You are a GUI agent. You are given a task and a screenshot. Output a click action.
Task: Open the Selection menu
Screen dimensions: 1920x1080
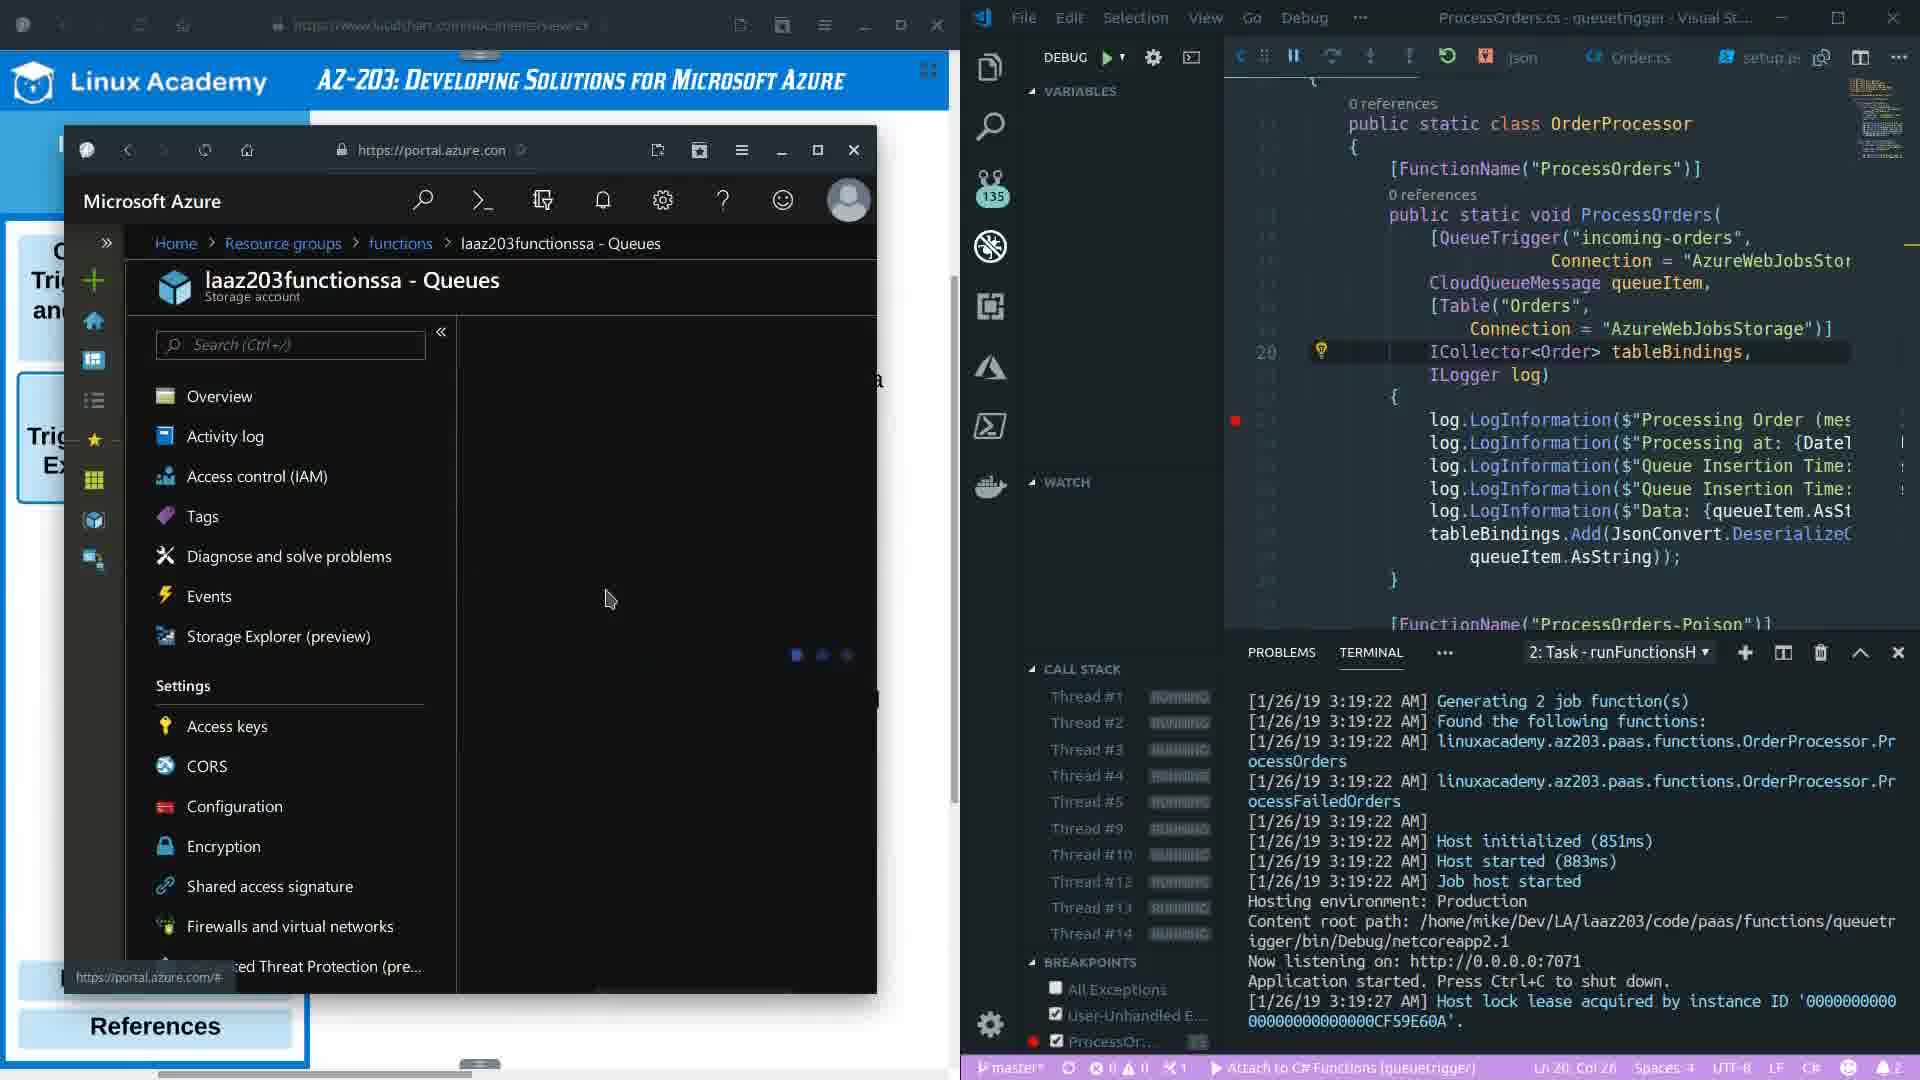pos(1135,18)
